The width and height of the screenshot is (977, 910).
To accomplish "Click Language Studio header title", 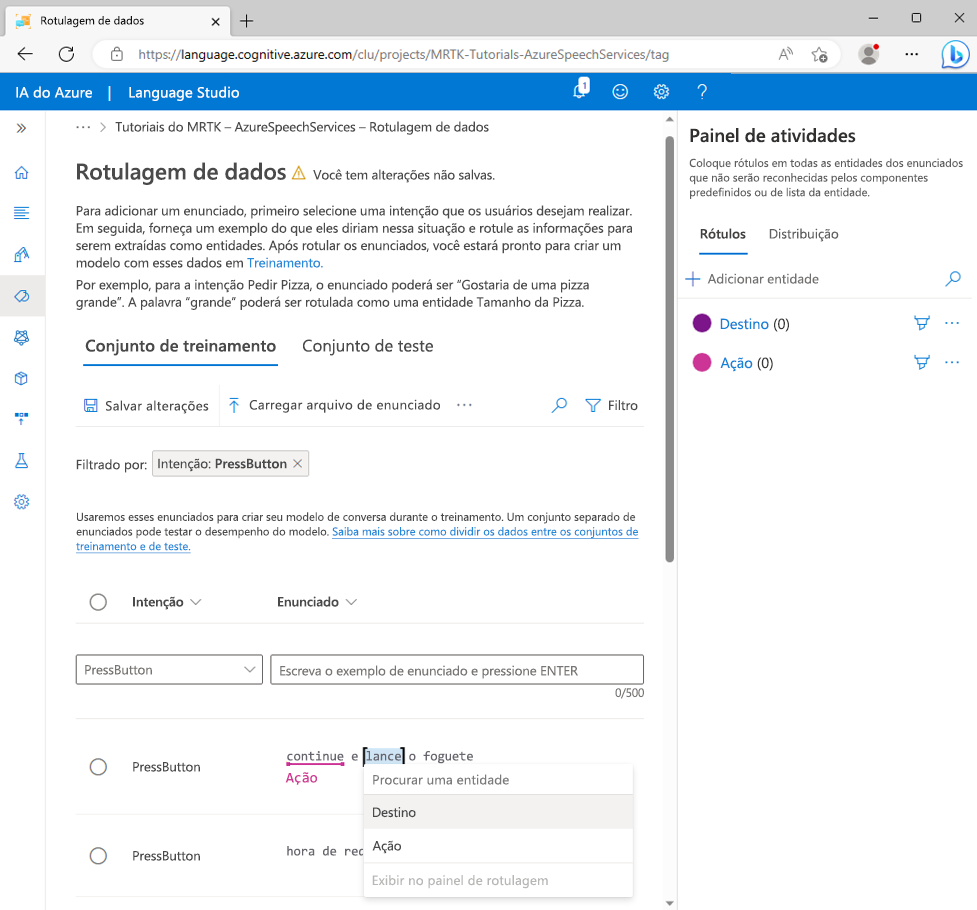I will [x=184, y=92].
